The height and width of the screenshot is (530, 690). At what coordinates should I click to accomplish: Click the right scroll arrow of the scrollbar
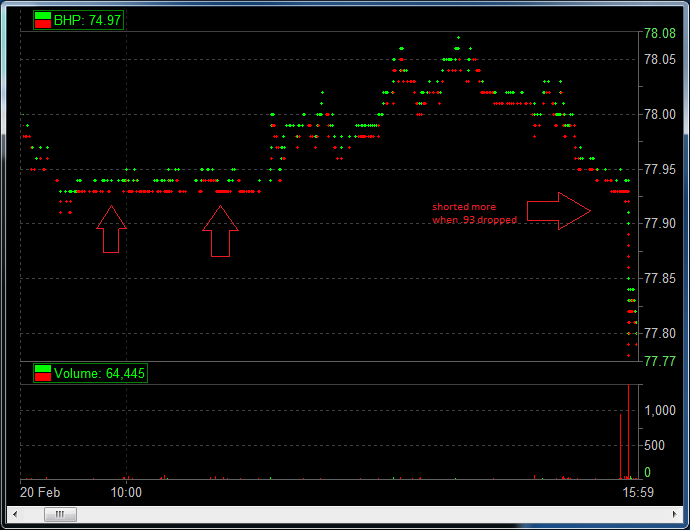pyautogui.click(x=675, y=514)
